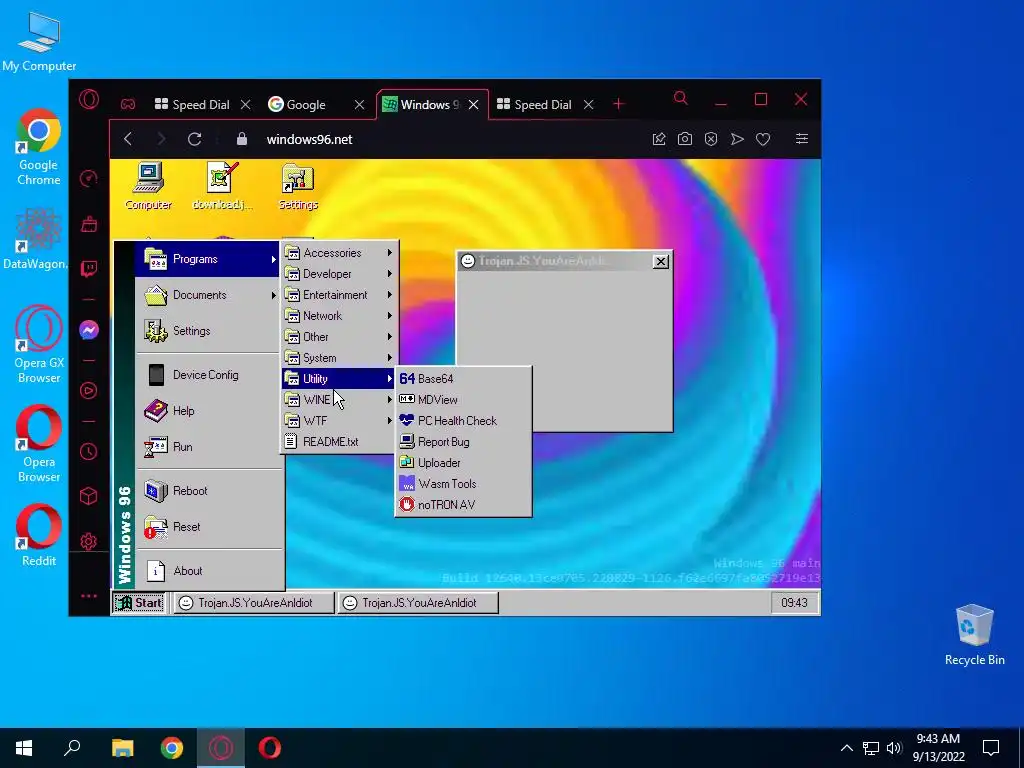The height and width of the screenshot is (768, 1024).
Task: Open History clock icon in sidebar
Action: pyautogui.click(x=89, y=451)
